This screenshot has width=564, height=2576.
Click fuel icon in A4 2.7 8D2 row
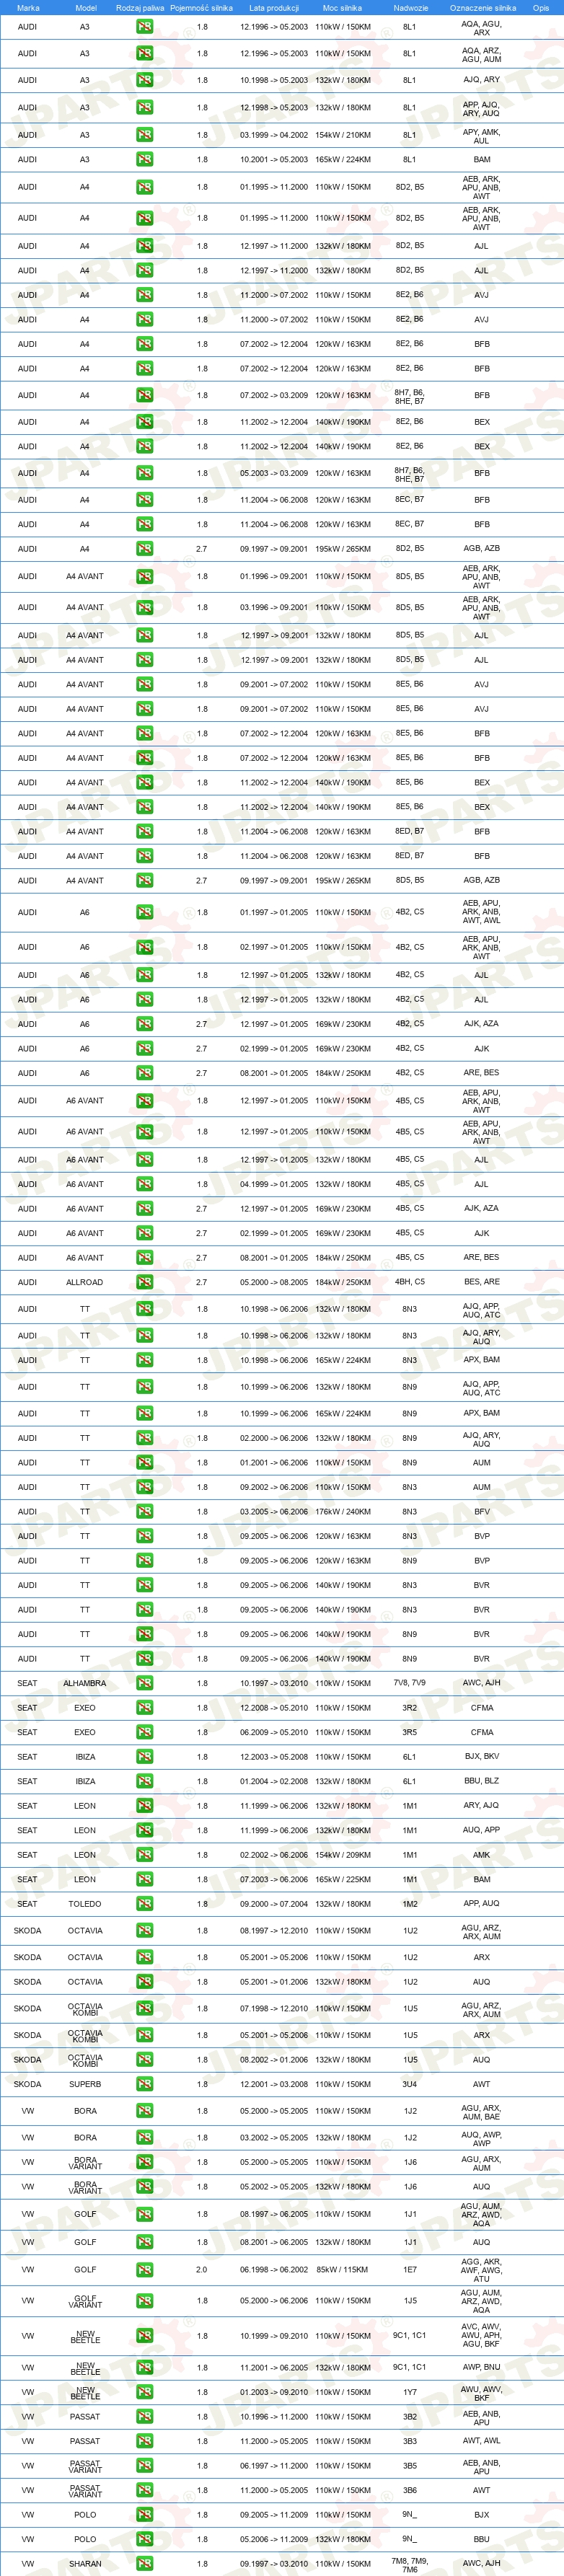coord(145,549)
